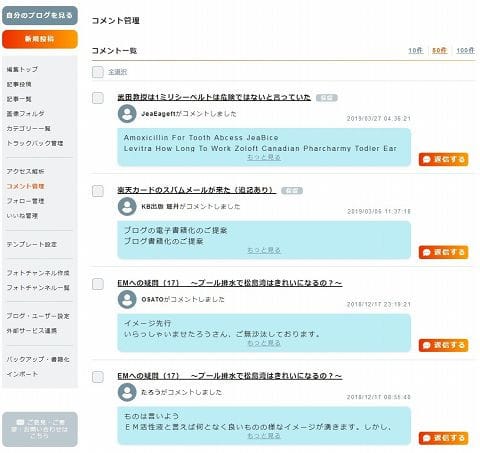Click JeaEageft's commenter avatar icon
The width and height of the screenshot is (480, 453).
click(x=127, y=114)
